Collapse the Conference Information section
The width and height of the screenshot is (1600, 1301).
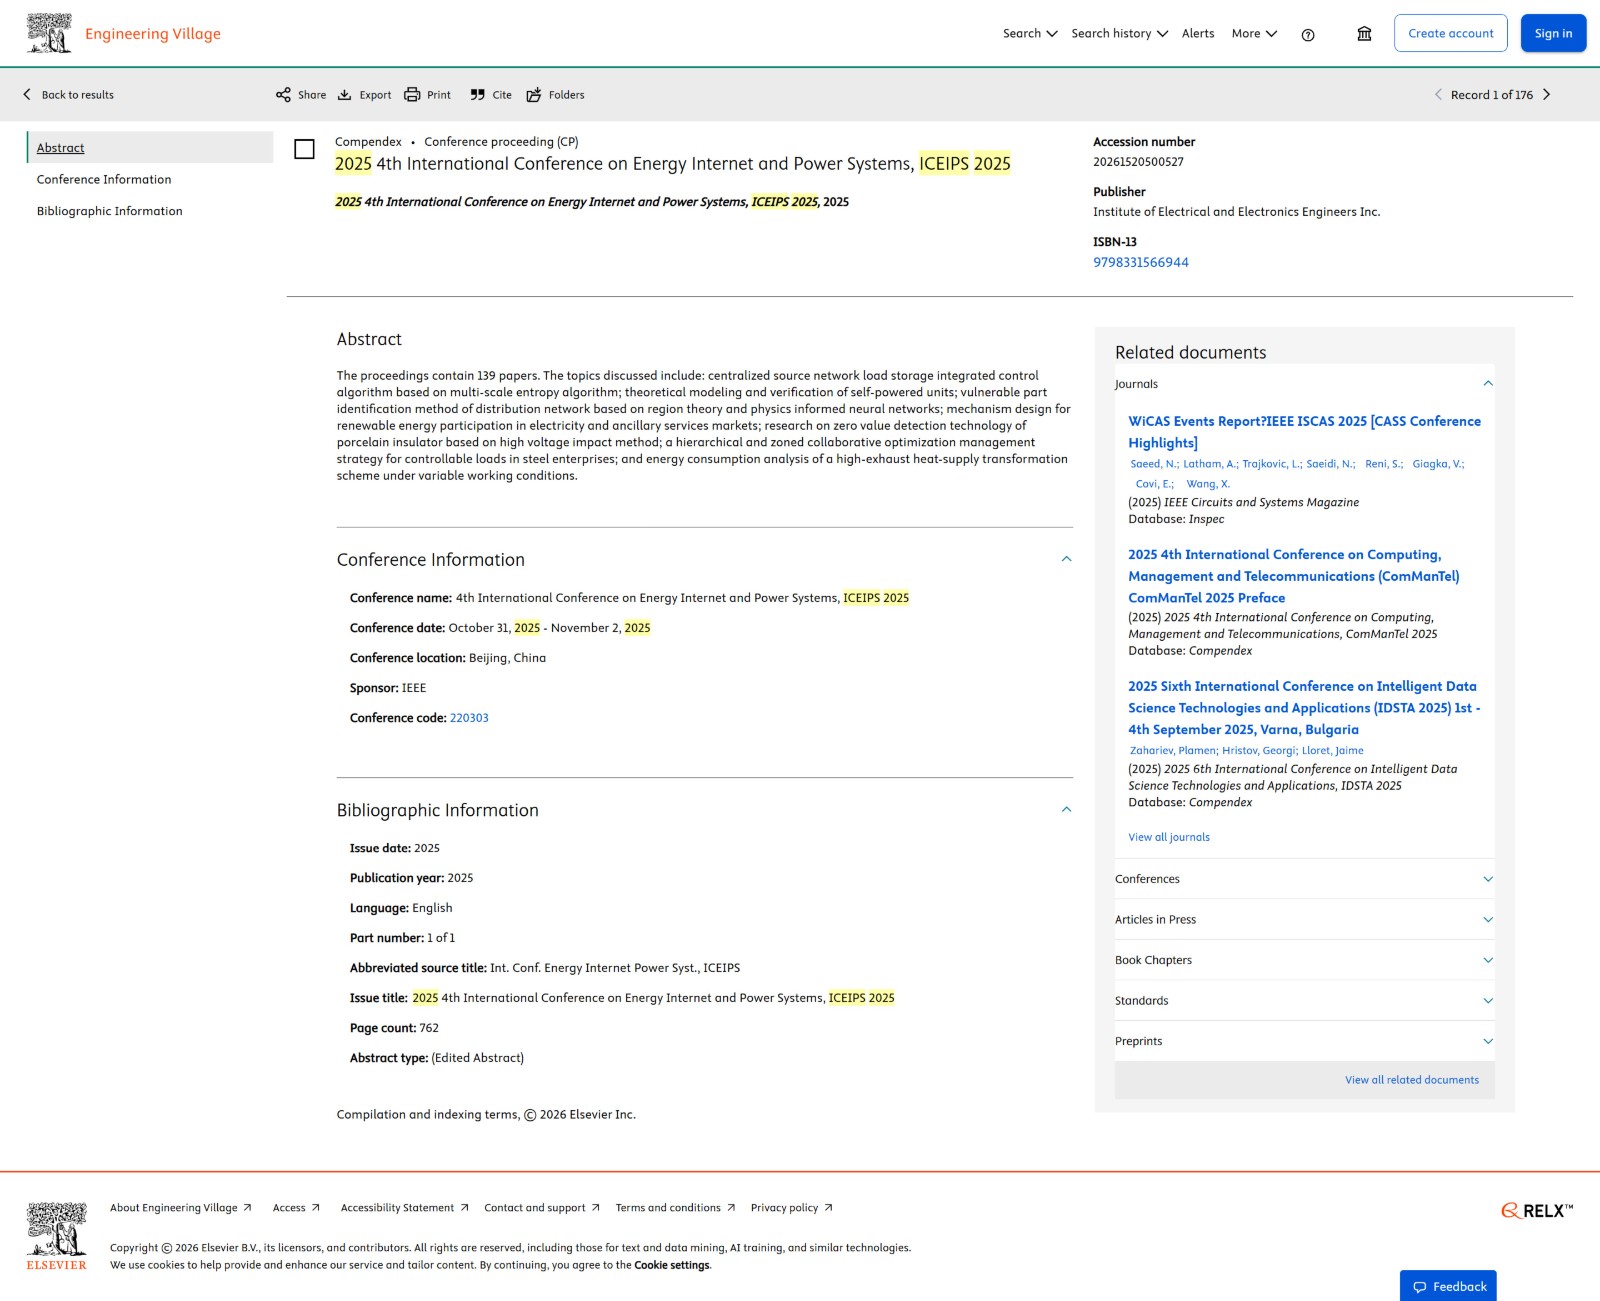point(1066,559)
